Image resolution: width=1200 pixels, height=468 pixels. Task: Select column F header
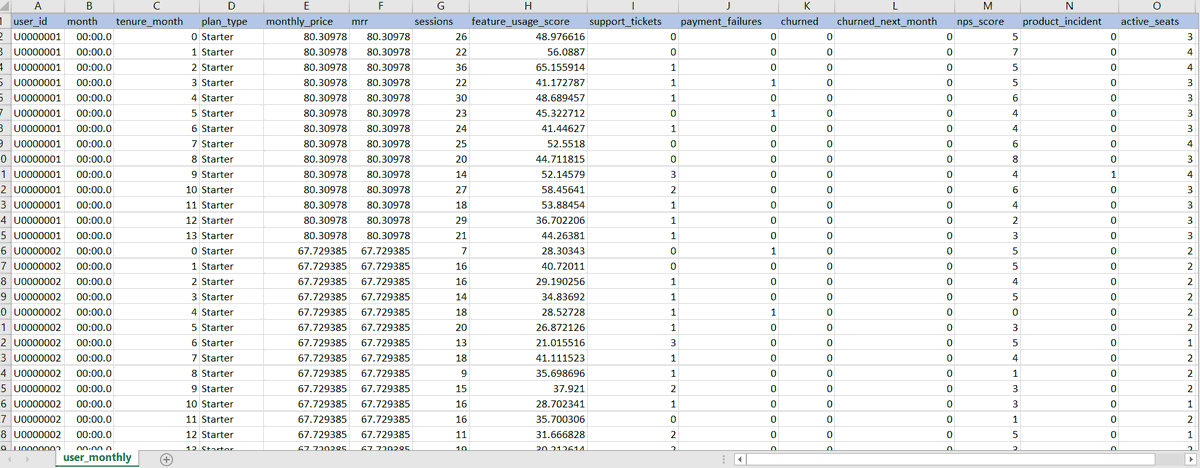(x=380, y=6)
